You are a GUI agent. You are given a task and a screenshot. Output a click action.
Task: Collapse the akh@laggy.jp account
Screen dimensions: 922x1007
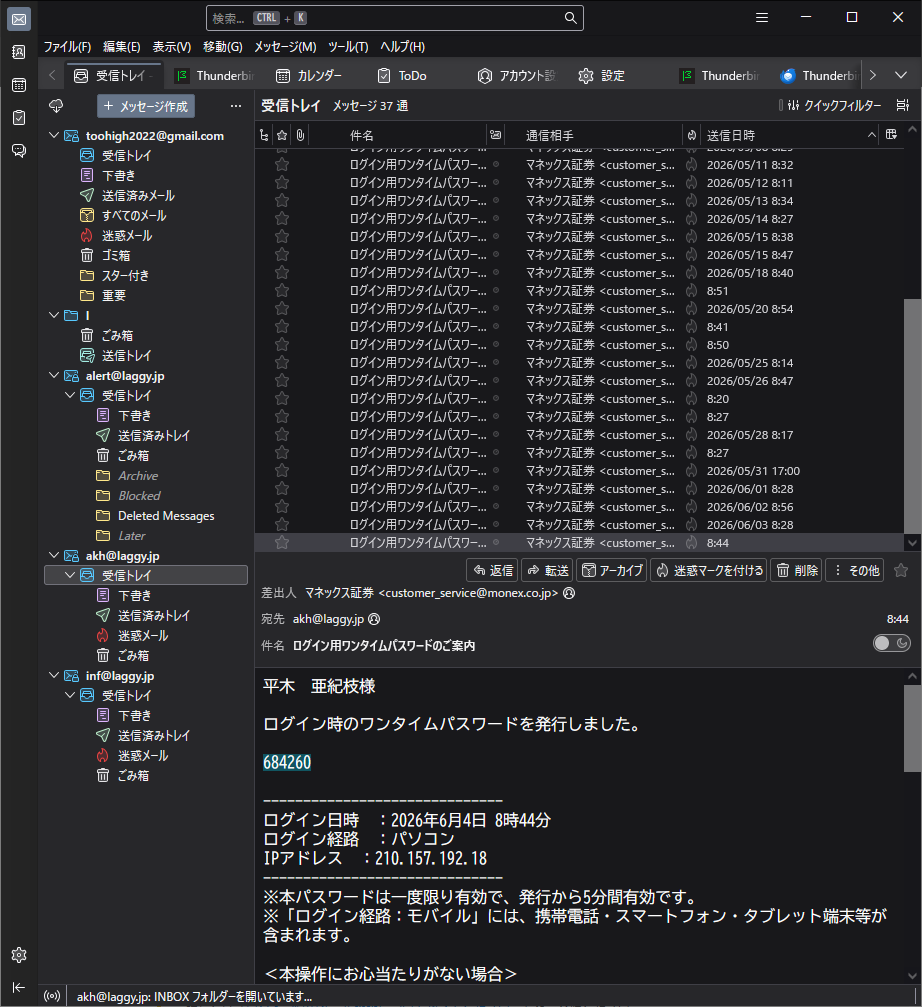pyautogui.click(x=55, y=556)
